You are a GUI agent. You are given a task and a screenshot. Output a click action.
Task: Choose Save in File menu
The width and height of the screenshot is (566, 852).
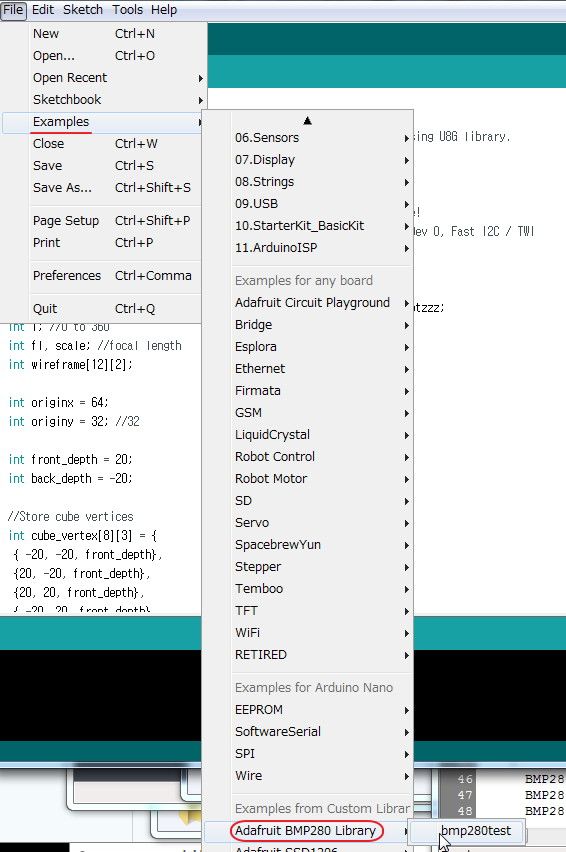102,166
